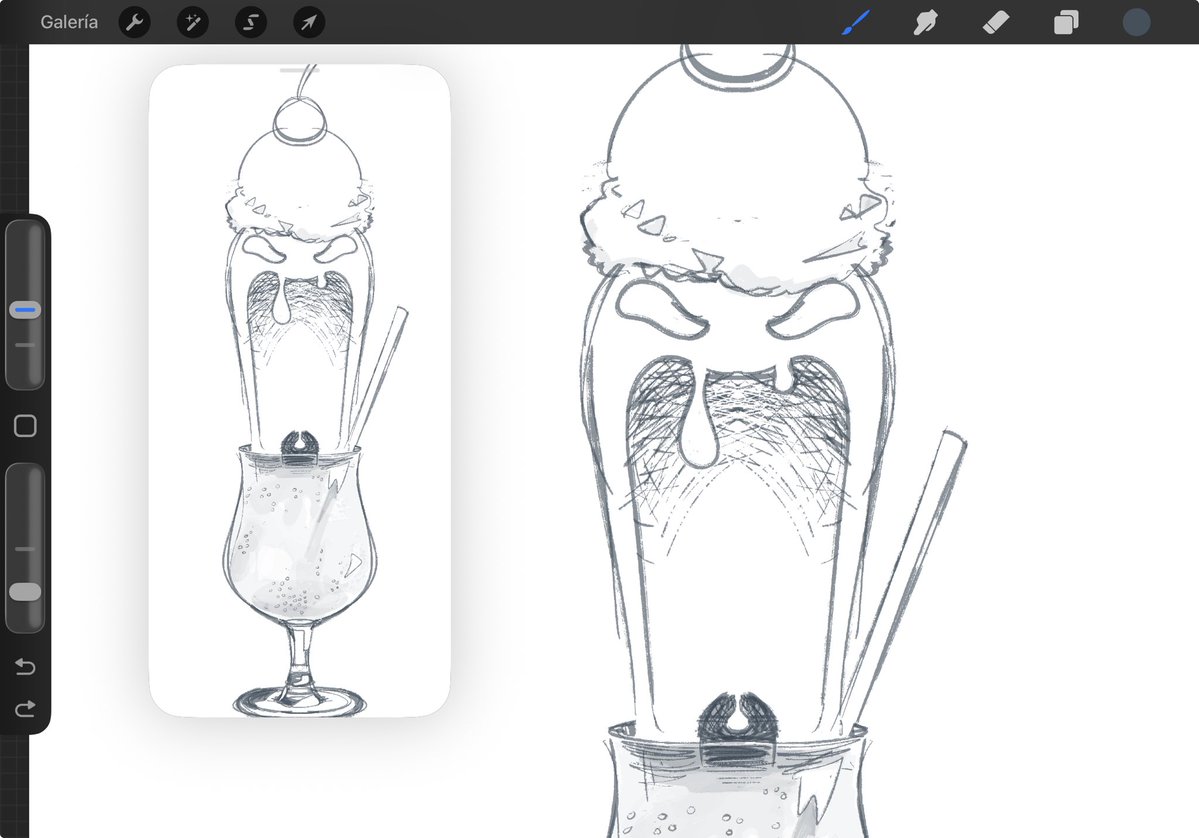This screenshot has height=838, width=1199.
Task: Open the Actions wrench menu
Action: coord(135,22)
